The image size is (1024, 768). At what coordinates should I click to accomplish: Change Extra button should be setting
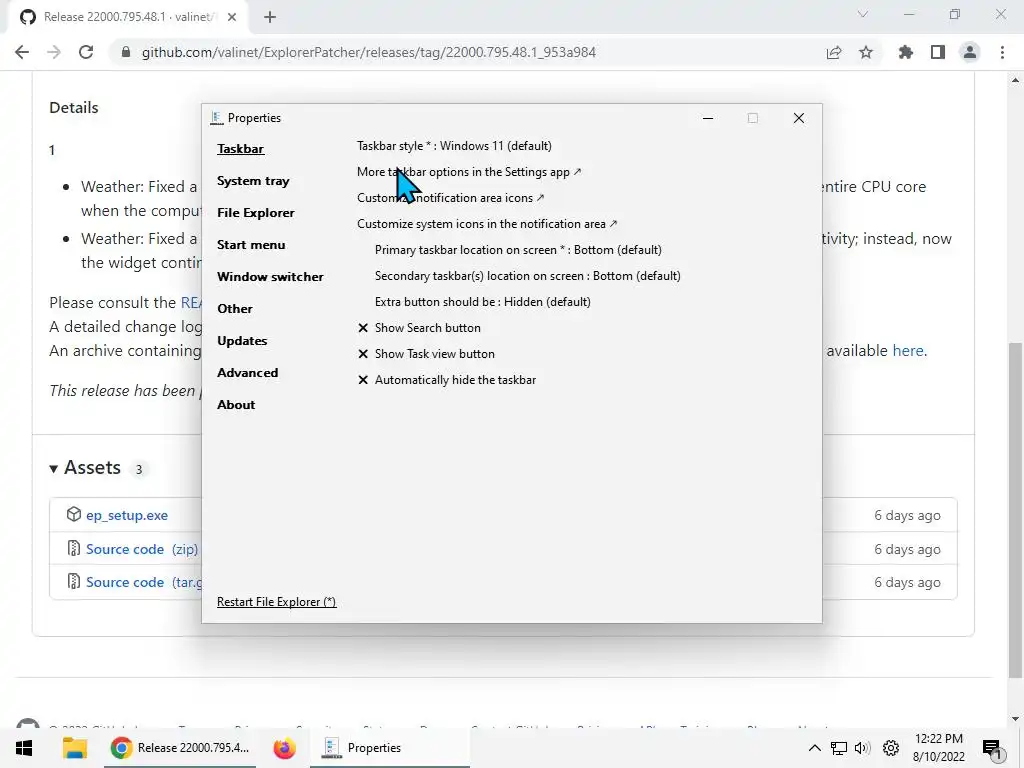click(x=483, y=302)
